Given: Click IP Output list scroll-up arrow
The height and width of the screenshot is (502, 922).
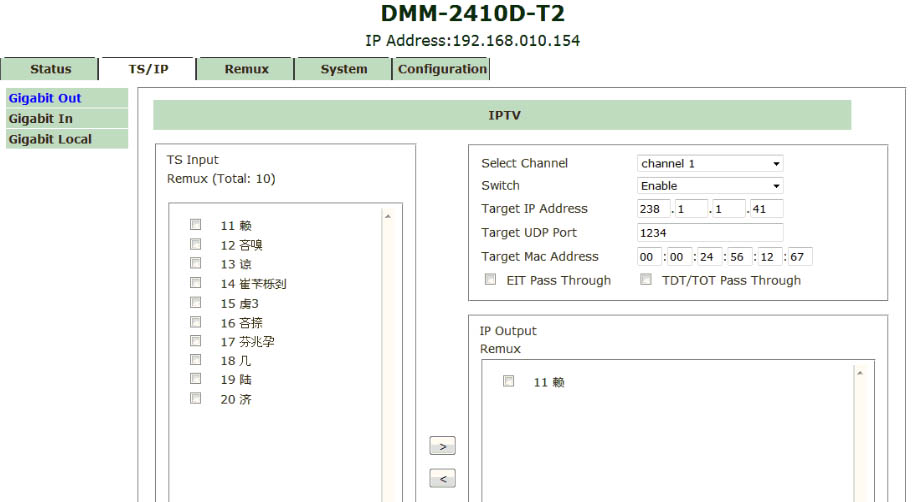Looking at the screenshot, I should coord(860,373).
